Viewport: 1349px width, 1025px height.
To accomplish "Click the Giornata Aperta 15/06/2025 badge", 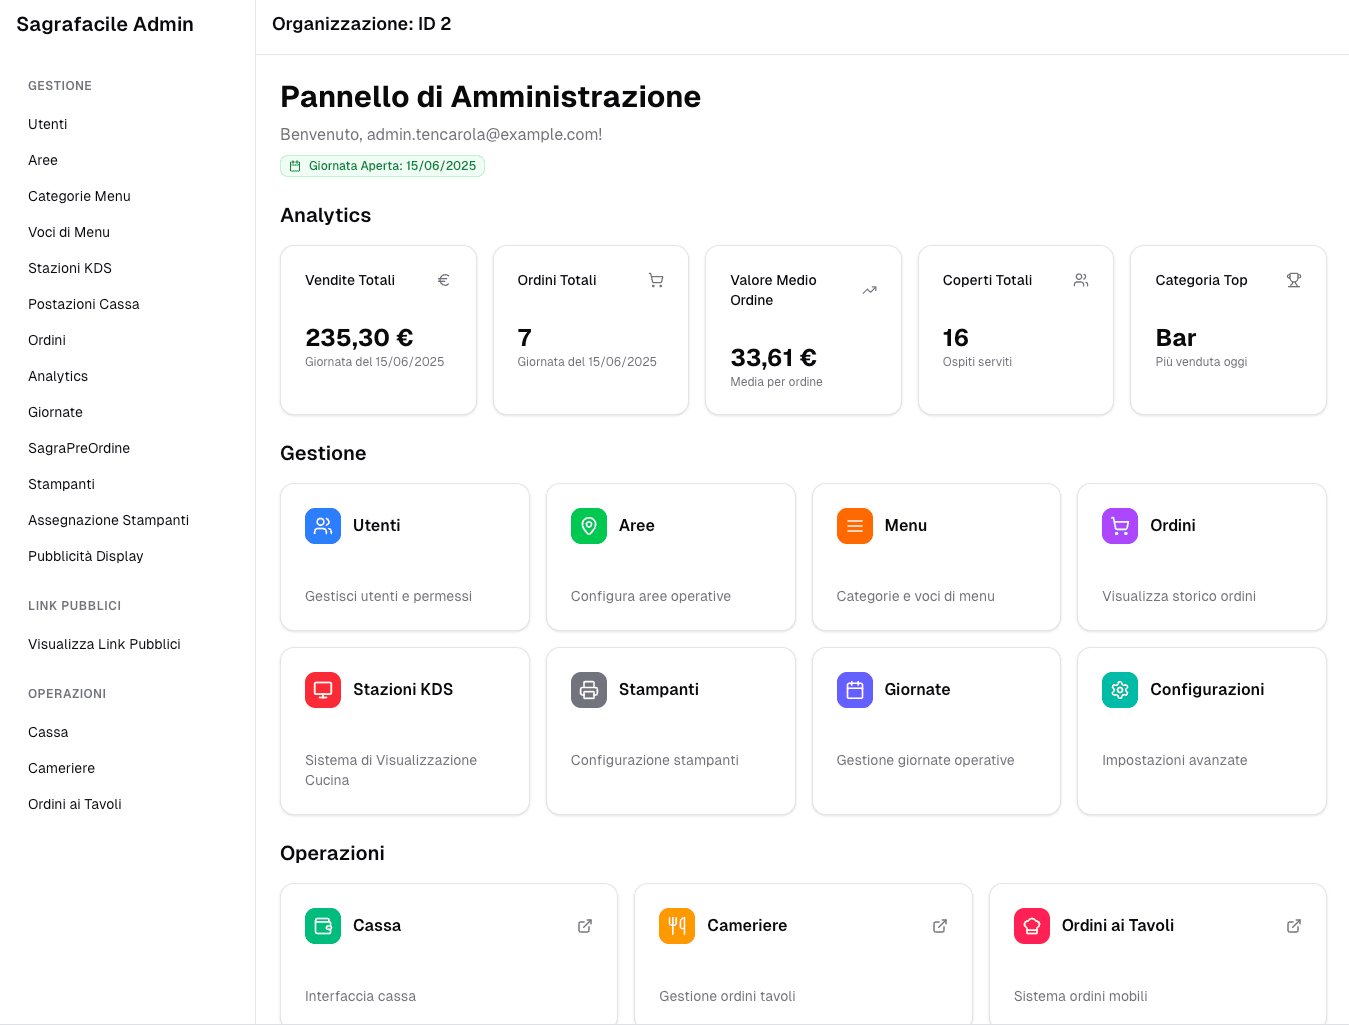I will tap(382, 166).
